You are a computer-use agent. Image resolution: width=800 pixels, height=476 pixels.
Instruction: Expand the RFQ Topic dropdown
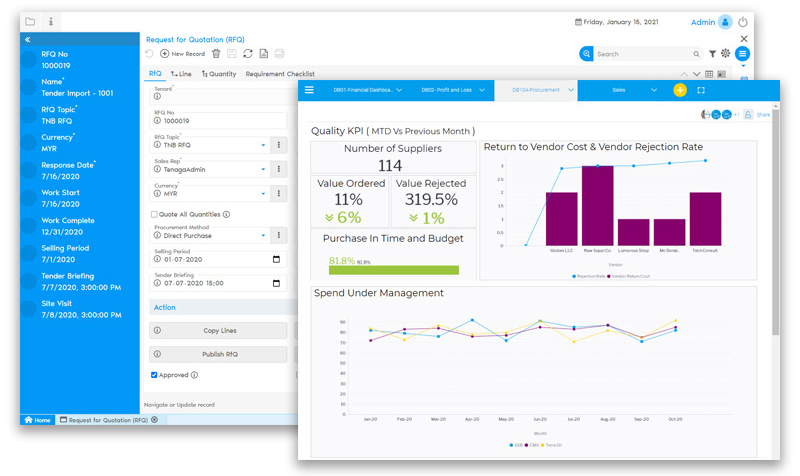tap(264, 145)
